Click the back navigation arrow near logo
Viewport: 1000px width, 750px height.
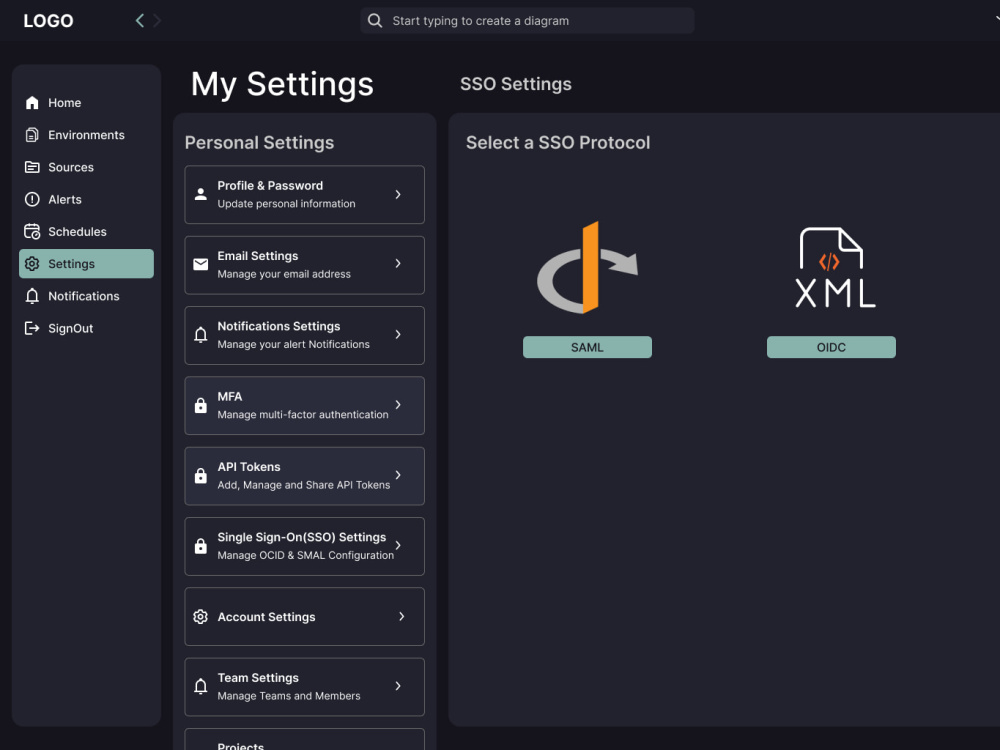click(x=140, y=21)
